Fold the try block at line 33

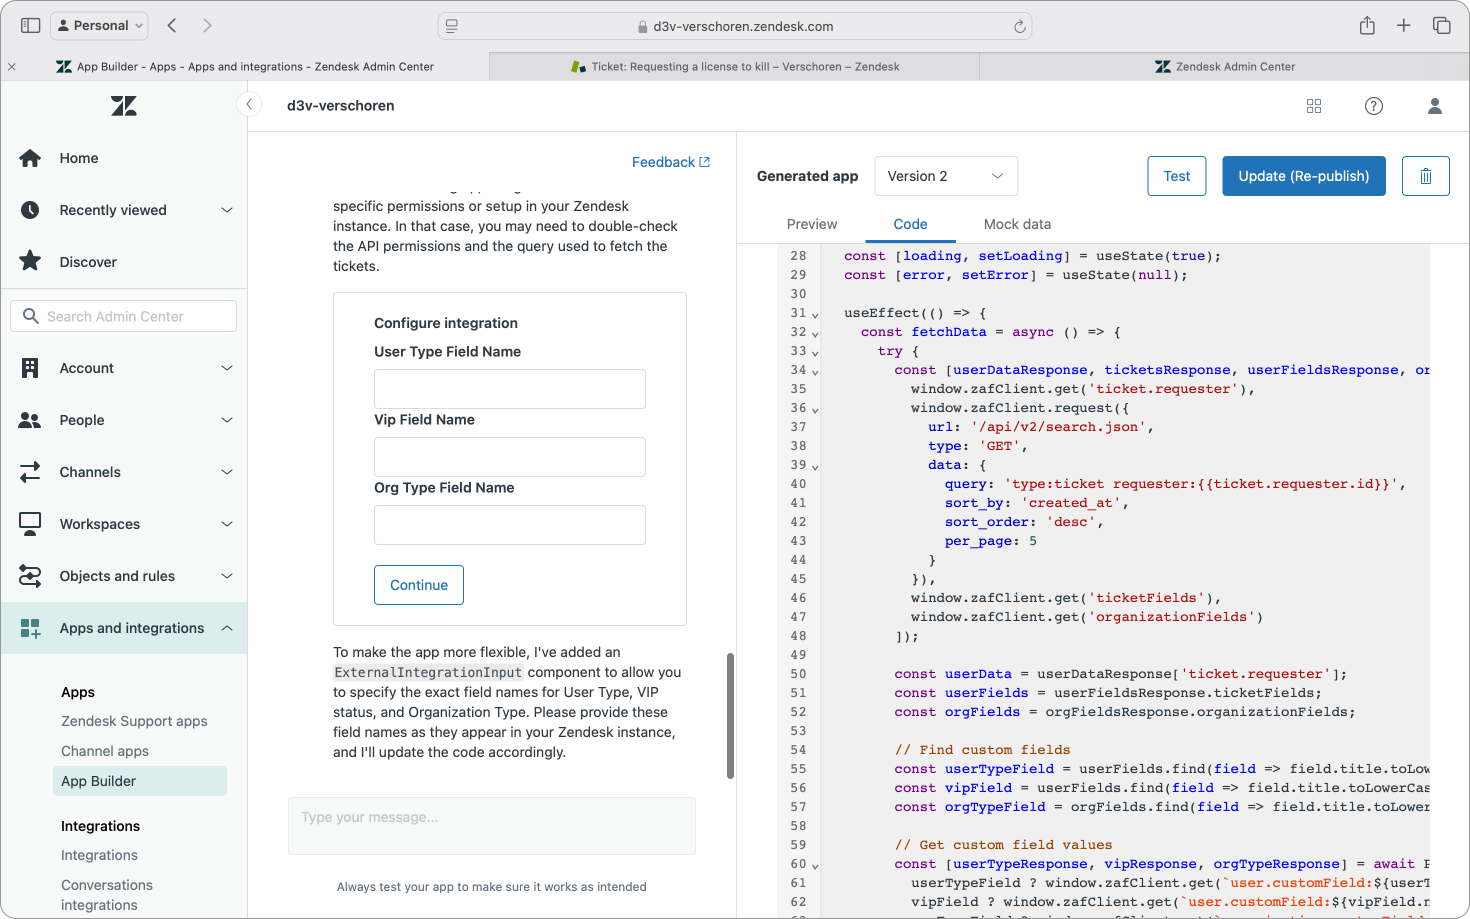click(815, 352)
